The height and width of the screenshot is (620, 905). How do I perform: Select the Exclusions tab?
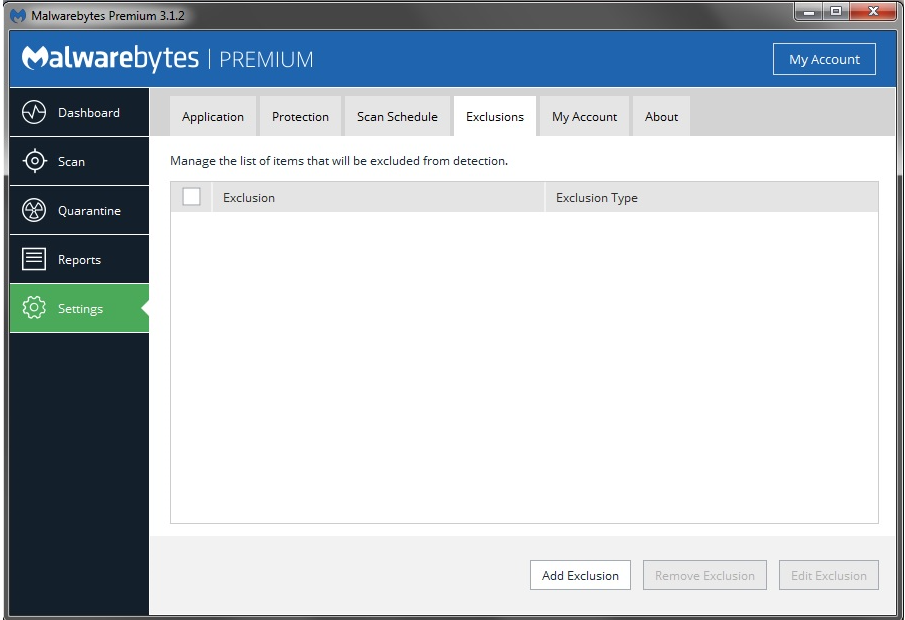click(x=494, y=117)
